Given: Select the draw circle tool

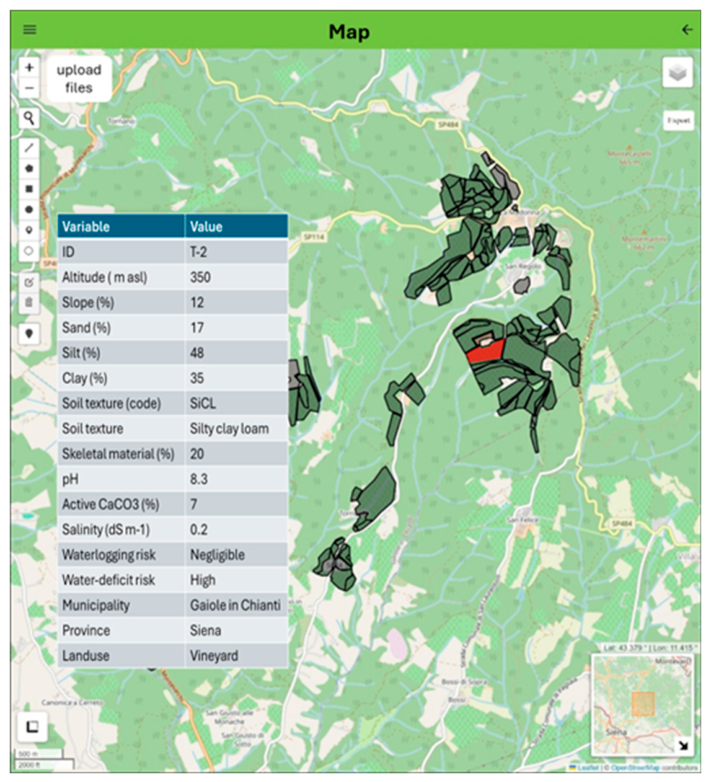Looking at the screenshot, I should click(29, 209).
